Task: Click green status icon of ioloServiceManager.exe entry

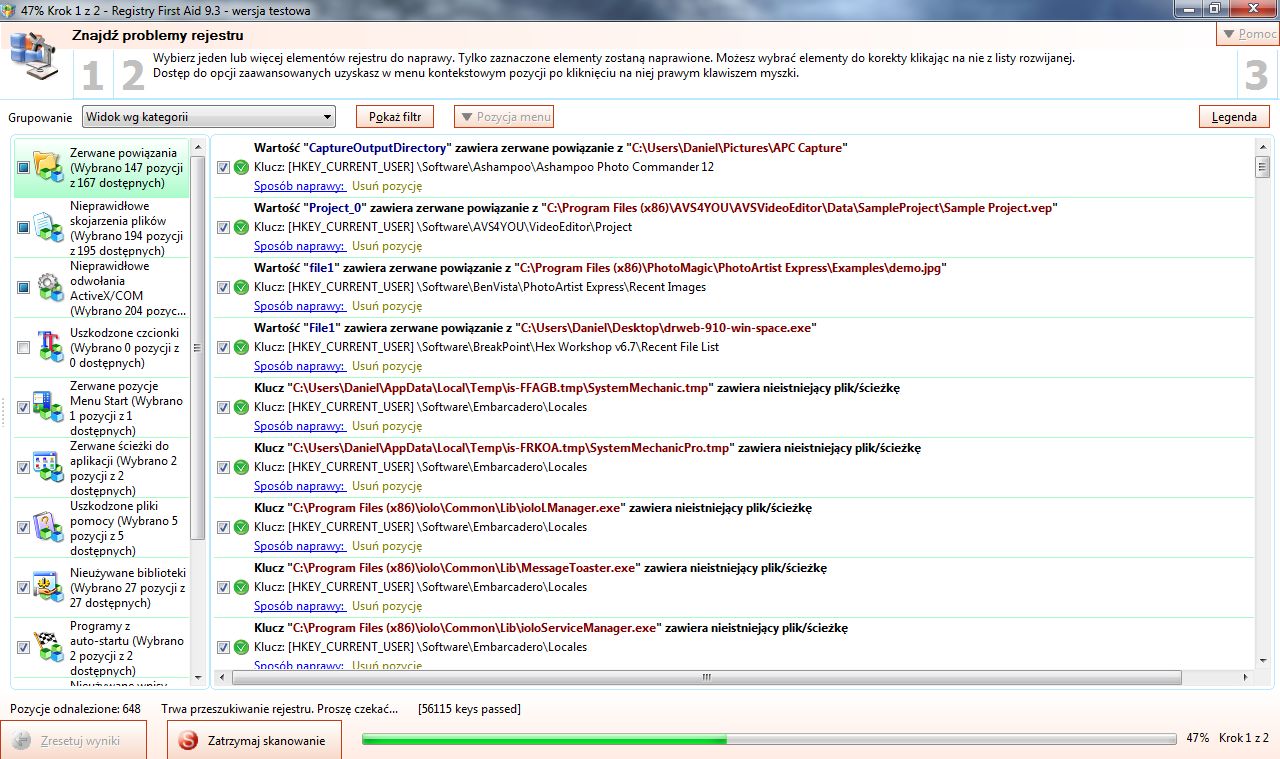Action: (241, 647)
